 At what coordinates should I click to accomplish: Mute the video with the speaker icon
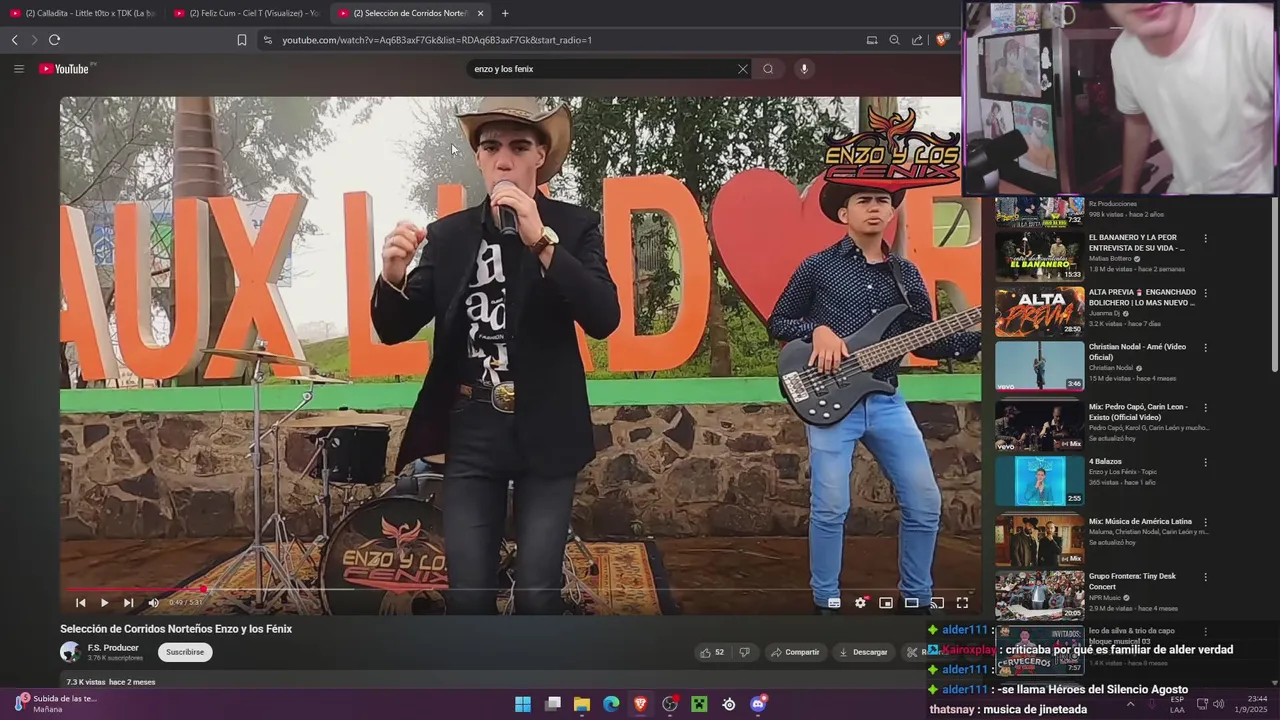[153, 603]
